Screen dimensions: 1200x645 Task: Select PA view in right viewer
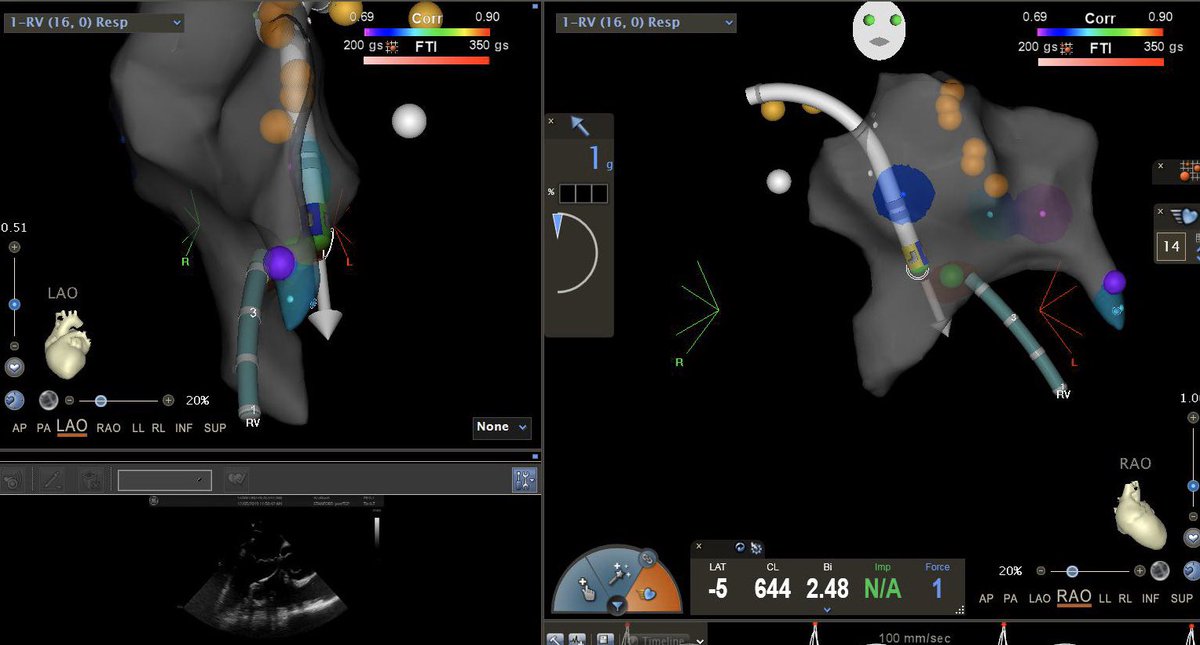pyautogui.click(x=1010, y=598)
